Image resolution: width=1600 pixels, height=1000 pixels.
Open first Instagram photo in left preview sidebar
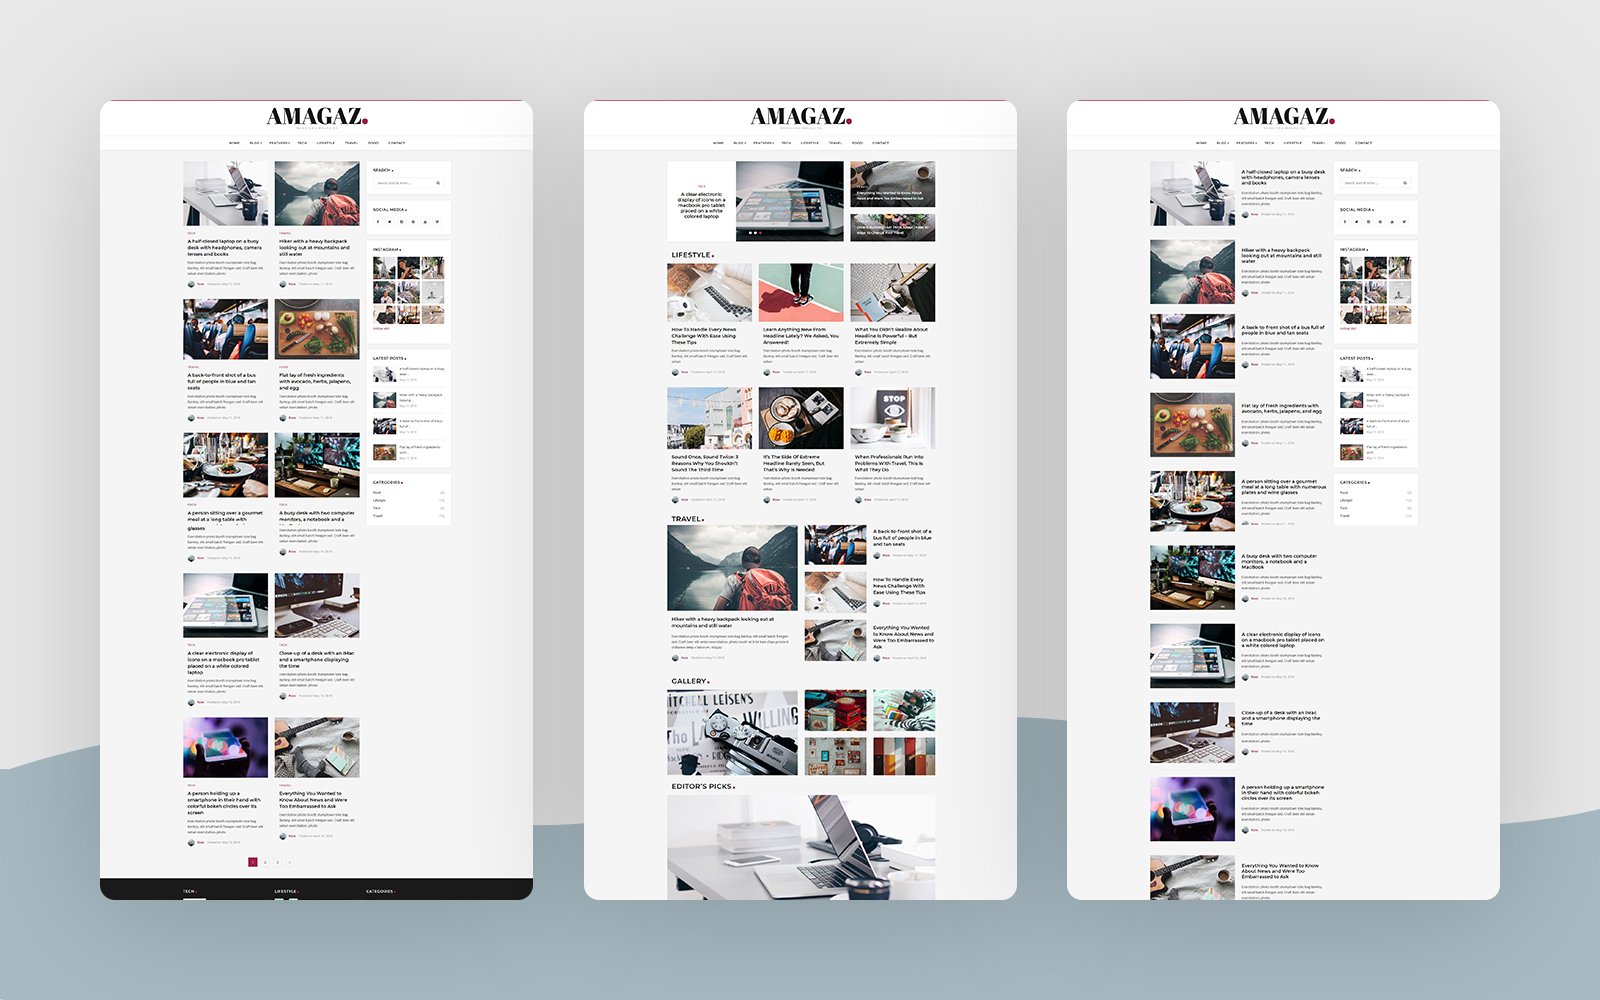384,267
